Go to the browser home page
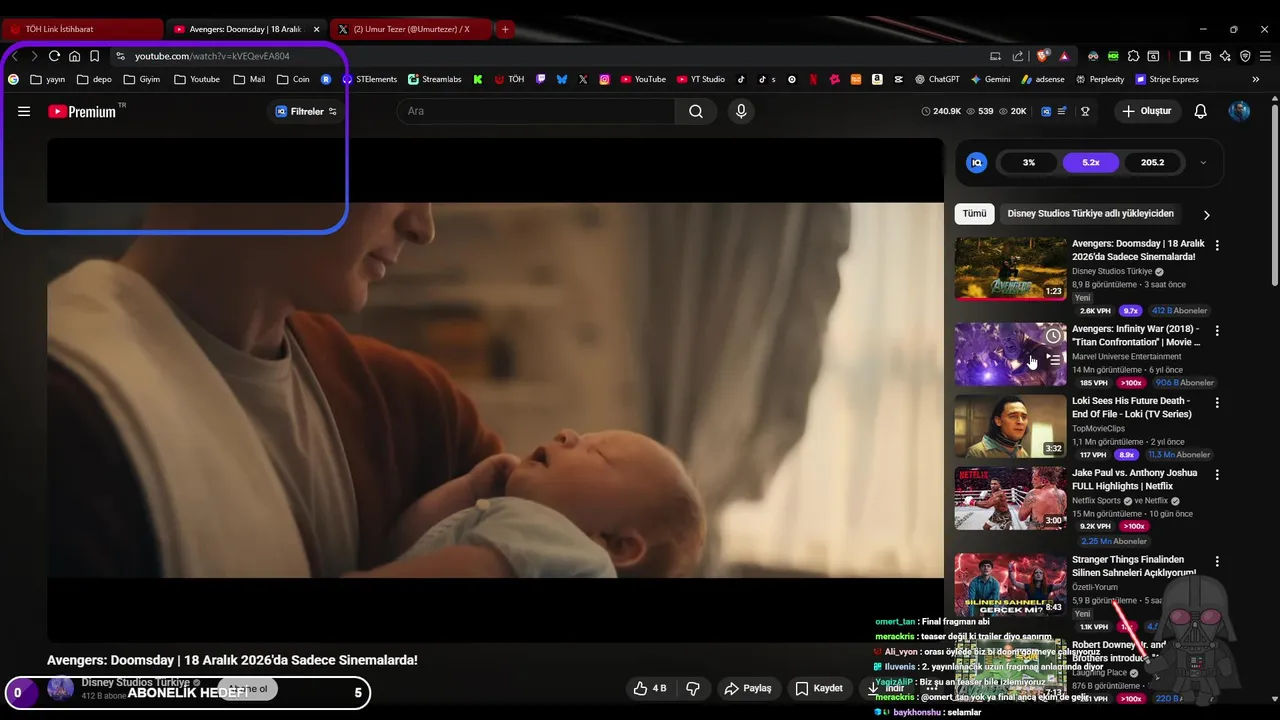Image resolution: width=1280 pixels, height=720 pixels. 74,56
